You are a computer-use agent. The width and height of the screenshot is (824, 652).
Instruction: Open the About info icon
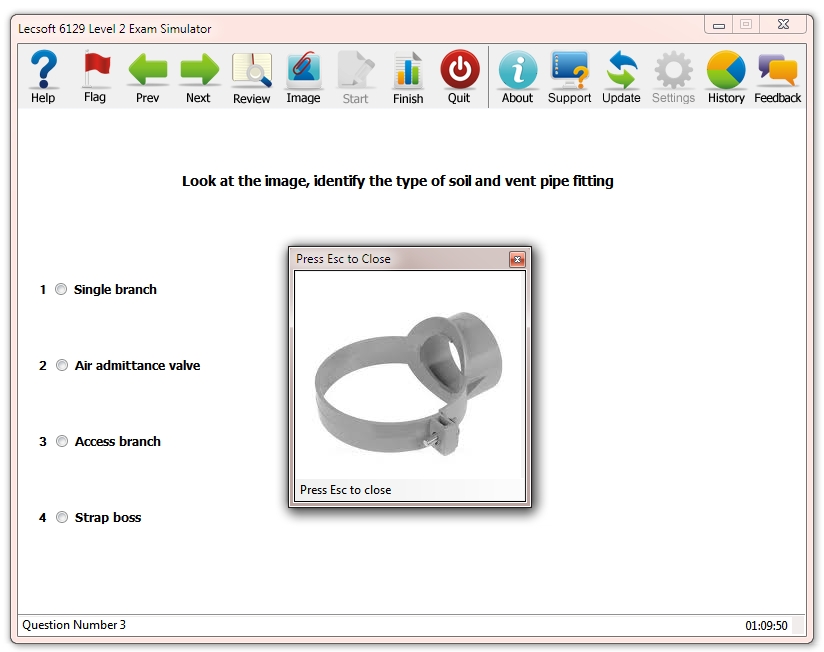[517, 77]
